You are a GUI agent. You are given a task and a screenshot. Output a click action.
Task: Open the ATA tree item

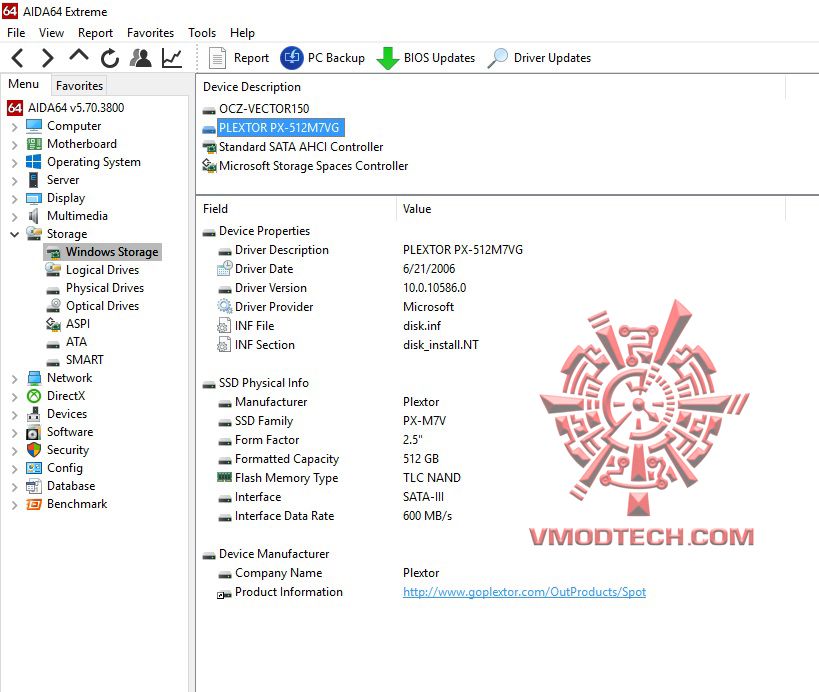click(x=76, y=342)
